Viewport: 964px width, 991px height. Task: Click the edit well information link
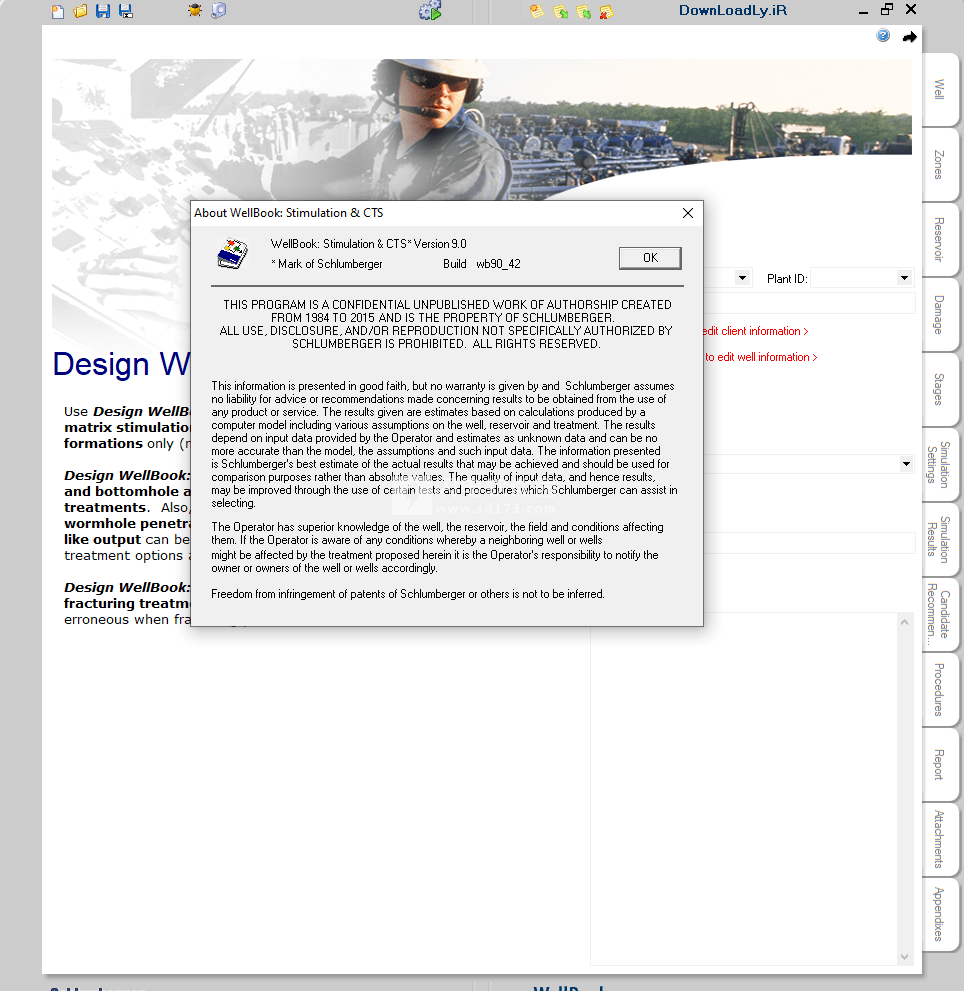coord(761,357)
